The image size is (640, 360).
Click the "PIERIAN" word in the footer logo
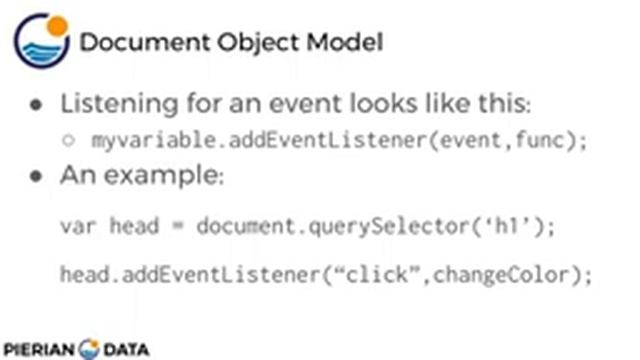tap(40, 350)
